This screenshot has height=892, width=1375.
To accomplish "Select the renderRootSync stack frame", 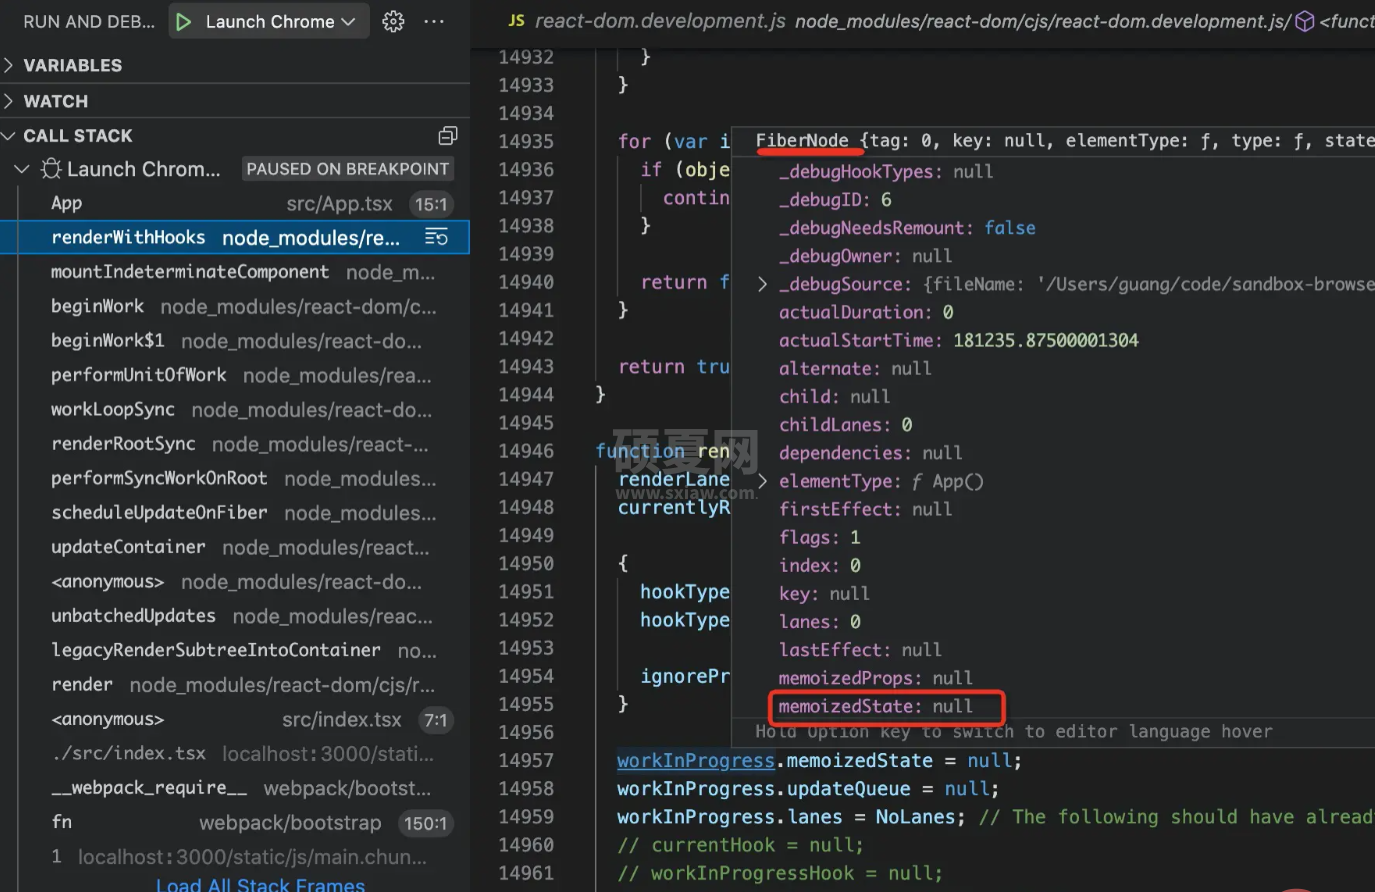I will (x=234, y=444).
